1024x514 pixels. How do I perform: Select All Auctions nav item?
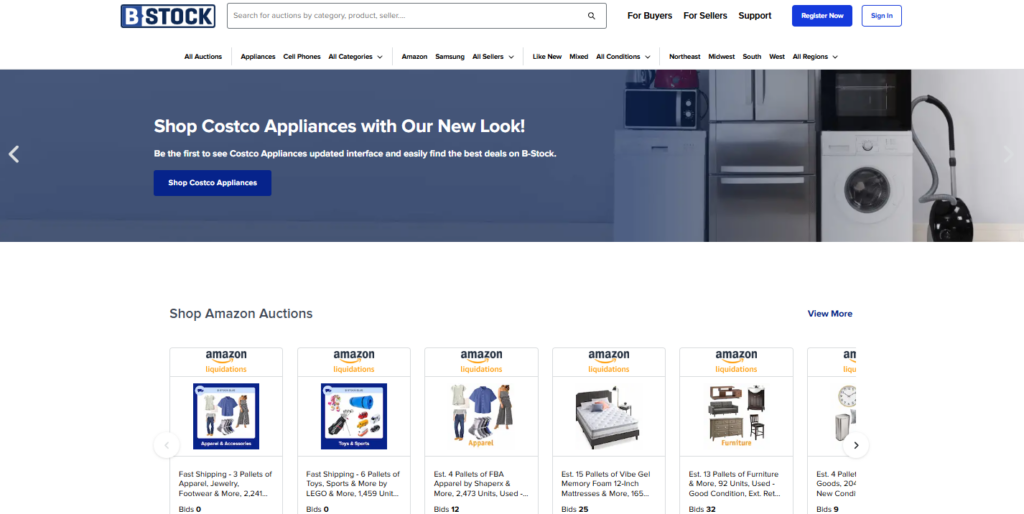pos(203,57)
